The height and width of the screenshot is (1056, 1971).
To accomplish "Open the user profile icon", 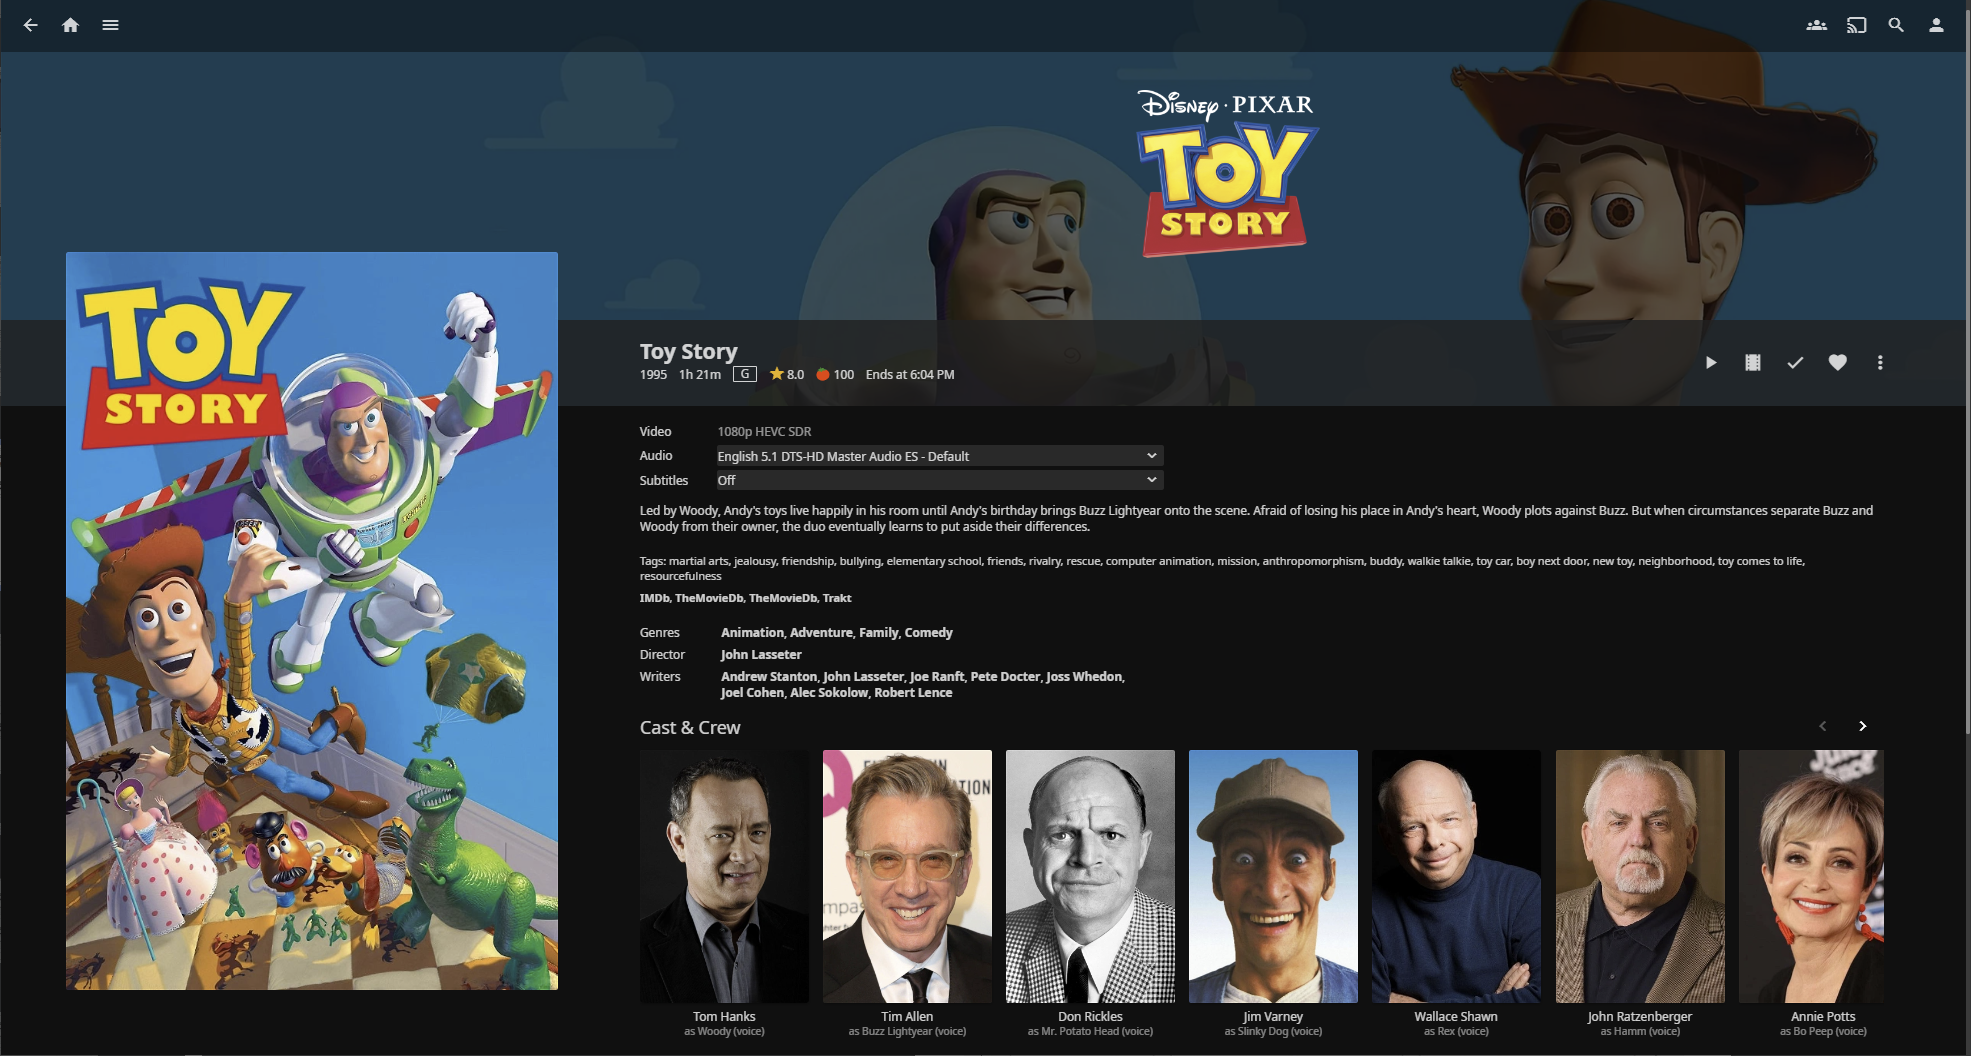I will click(x=1936, y=25).
